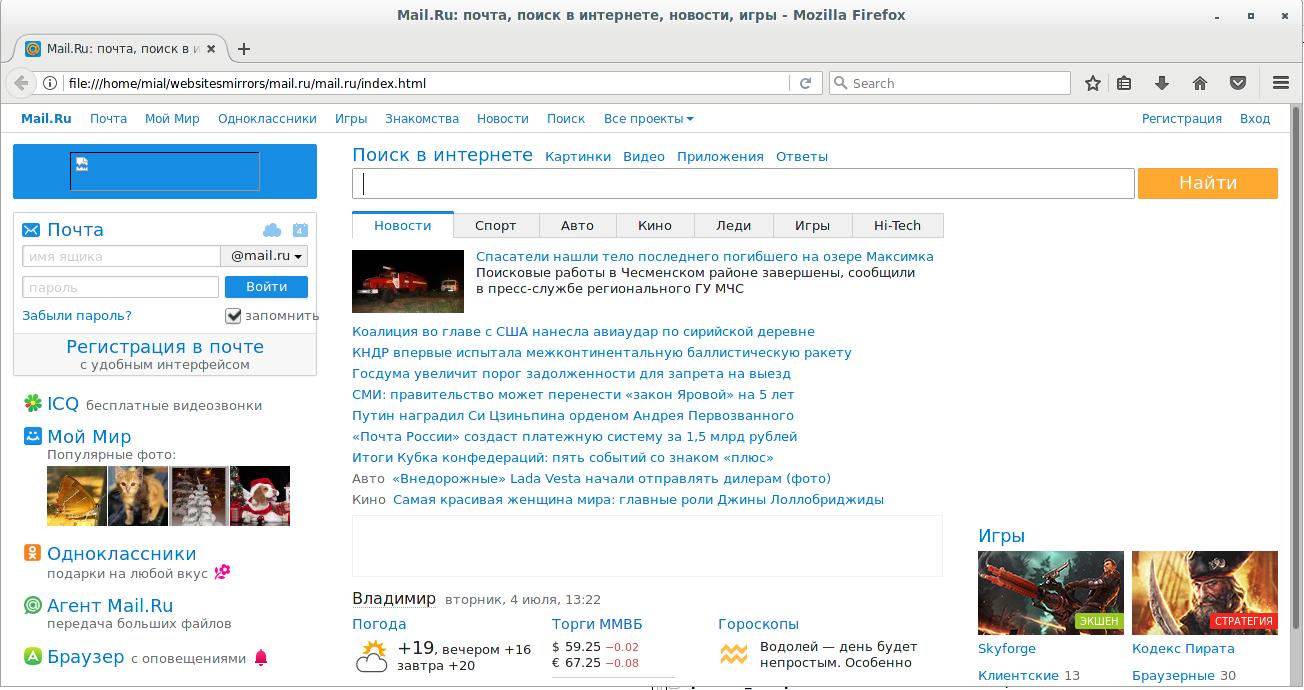Screen dimensions: 1304x690
Task: Switch to the Спорт news tab
Action: [x=495, y=225]
